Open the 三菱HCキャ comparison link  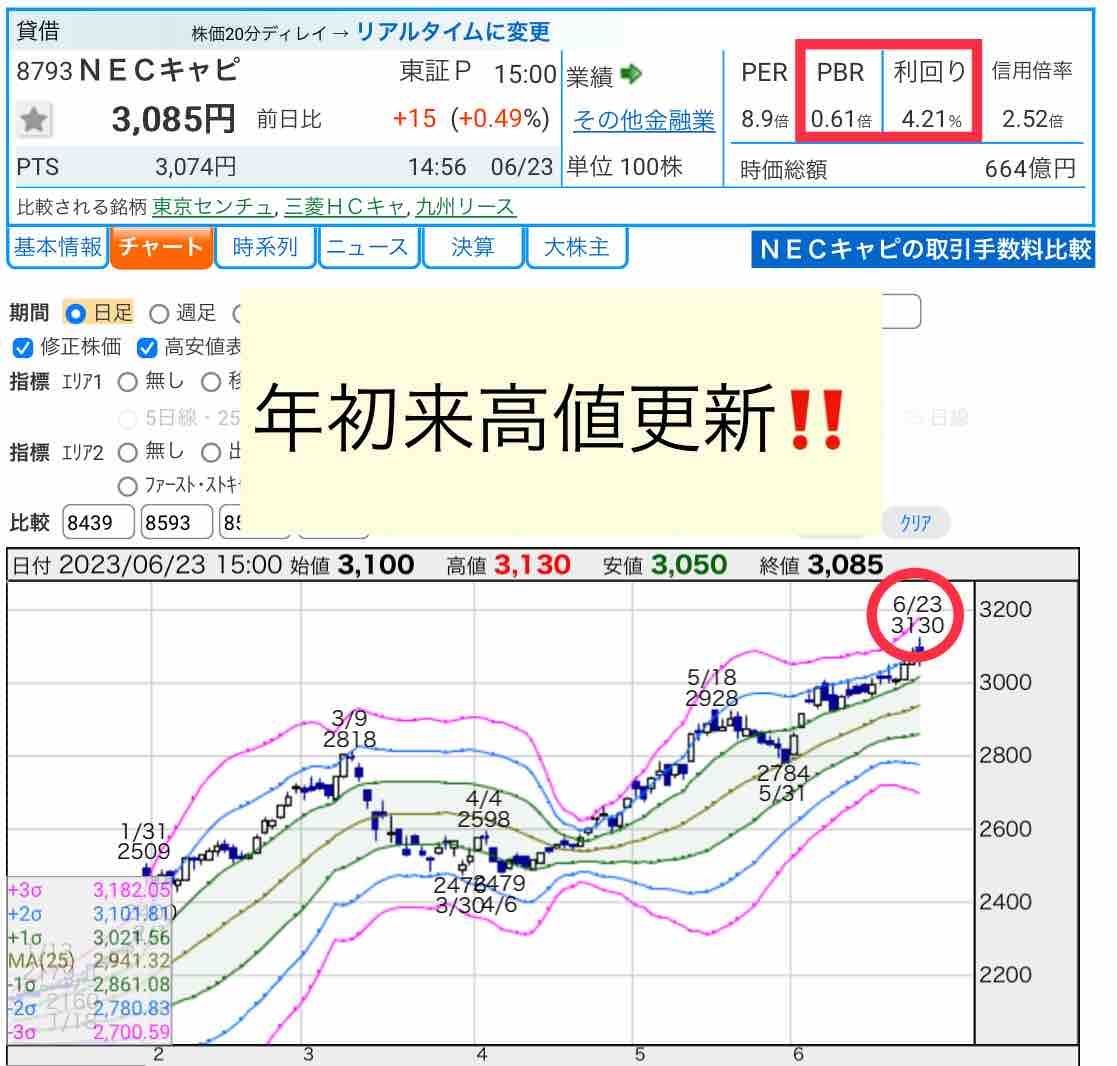click(x=345, y=207)
